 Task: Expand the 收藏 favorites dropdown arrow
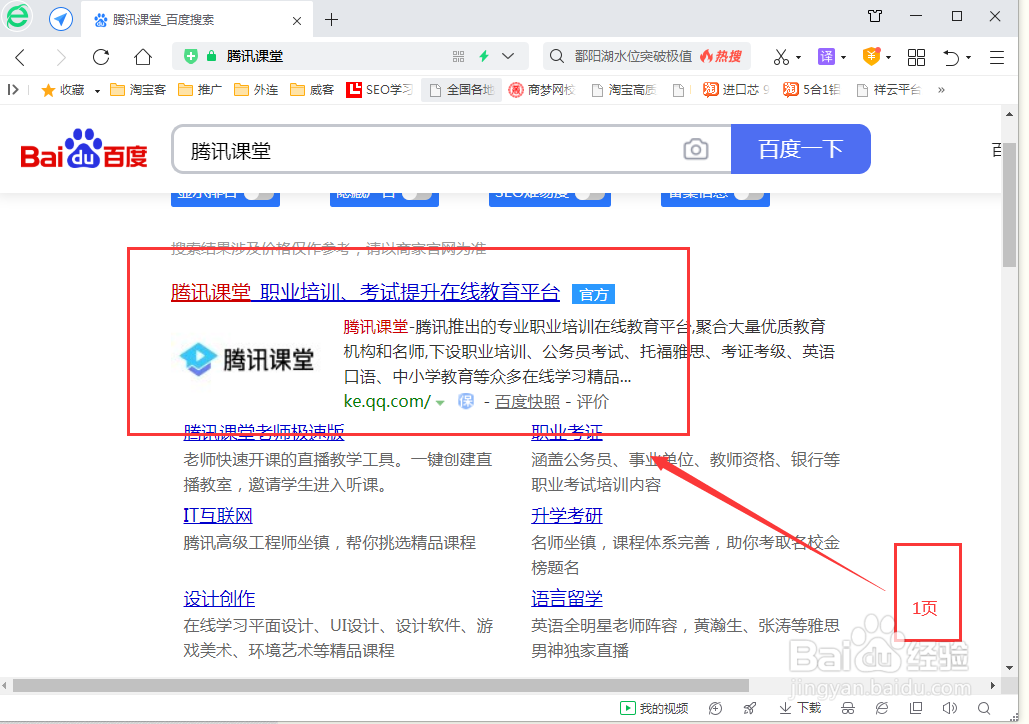(x=97, y=91)
